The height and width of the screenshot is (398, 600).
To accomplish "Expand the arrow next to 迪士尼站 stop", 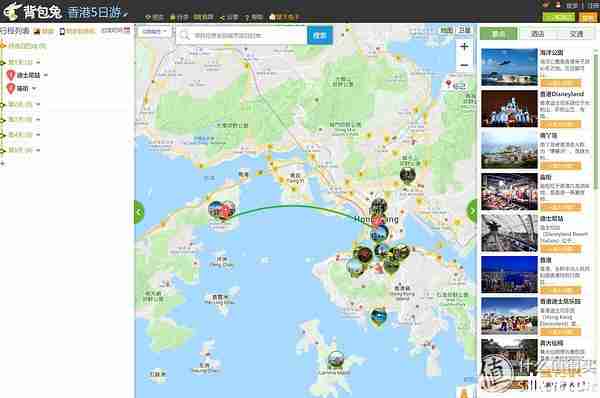I will (x=46, y=75).
